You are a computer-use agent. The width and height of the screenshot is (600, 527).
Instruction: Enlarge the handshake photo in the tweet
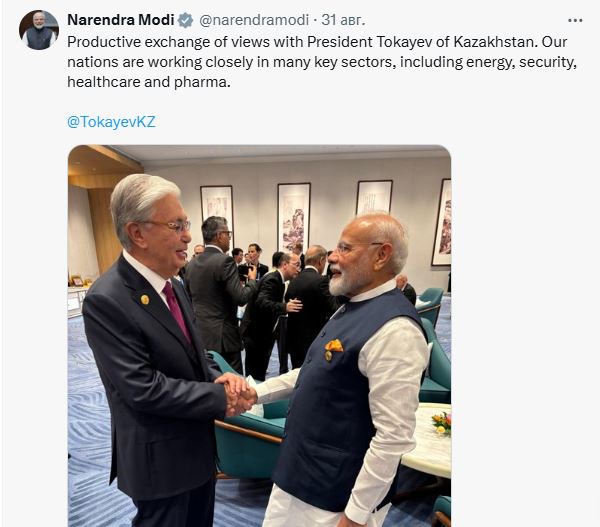click(259, 336)
